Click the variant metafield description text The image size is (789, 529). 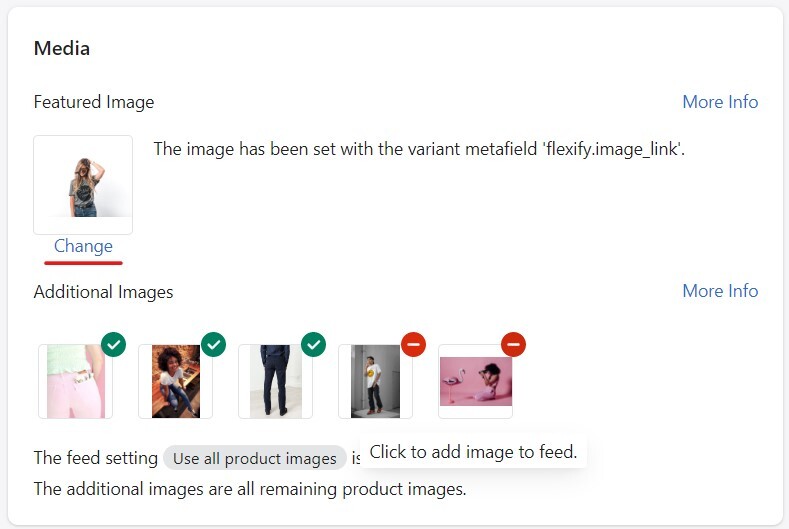(419, 150)
